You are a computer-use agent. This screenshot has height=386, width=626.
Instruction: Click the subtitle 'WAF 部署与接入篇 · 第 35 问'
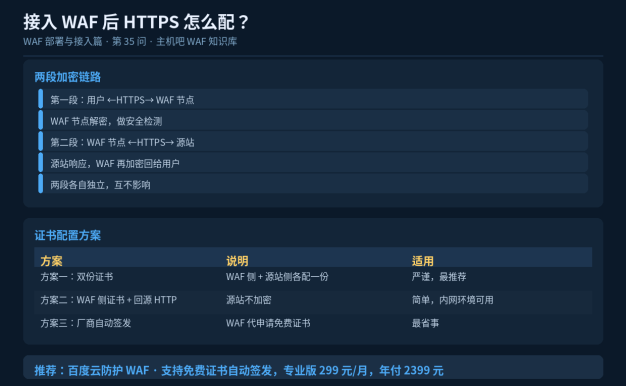tap(85, 42)
